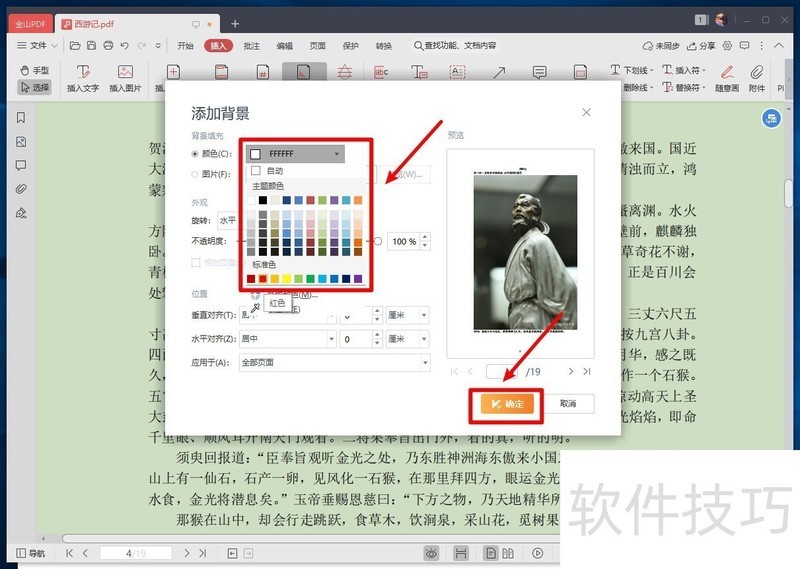Open the bookmark panel in left sidebar
This screenshot has height=569, width=800.
(20, 118)
